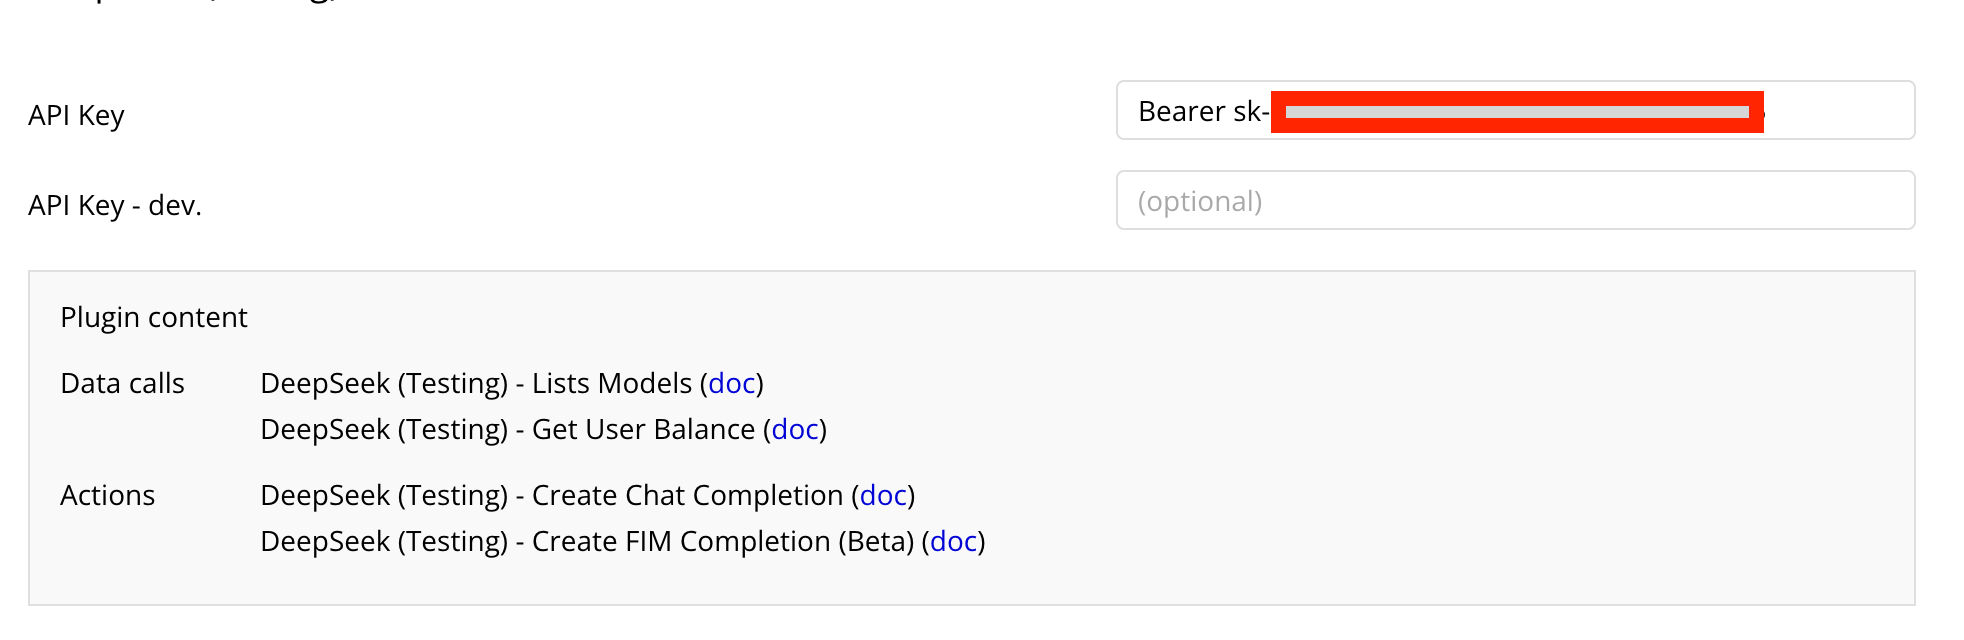Click the "DeepSeek (Testing) - Lists Models" text
Viewport: 1964px width, 640px height.
pos(476,384)
